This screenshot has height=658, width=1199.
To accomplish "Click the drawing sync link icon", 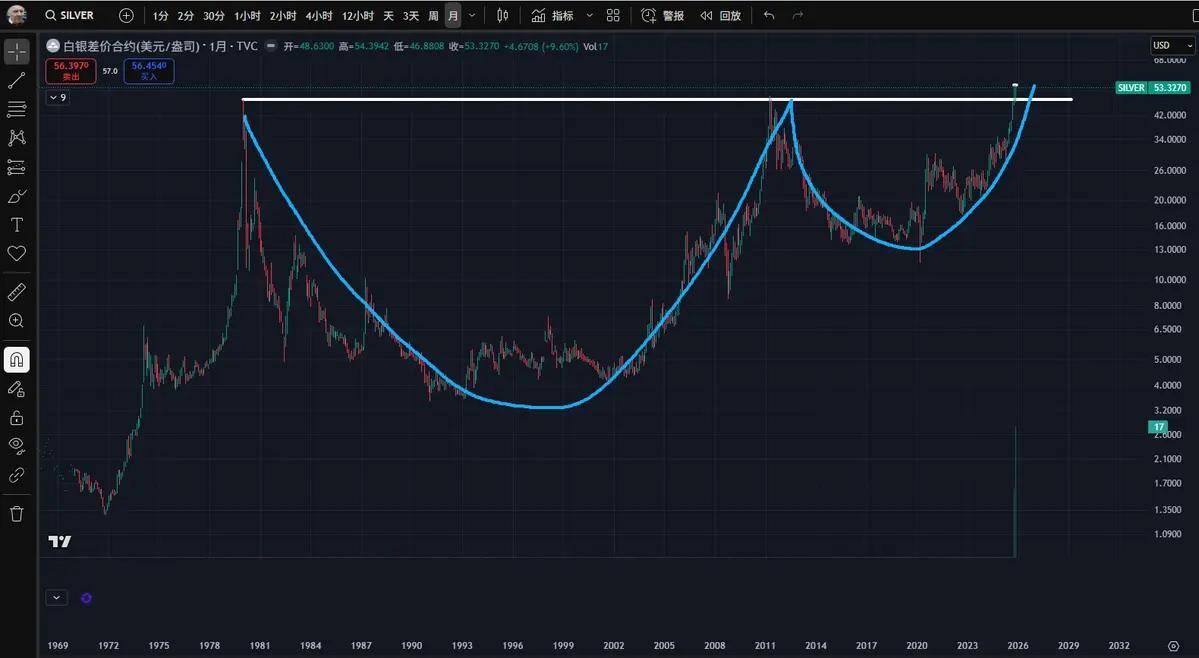I will (x=17, y=475).
